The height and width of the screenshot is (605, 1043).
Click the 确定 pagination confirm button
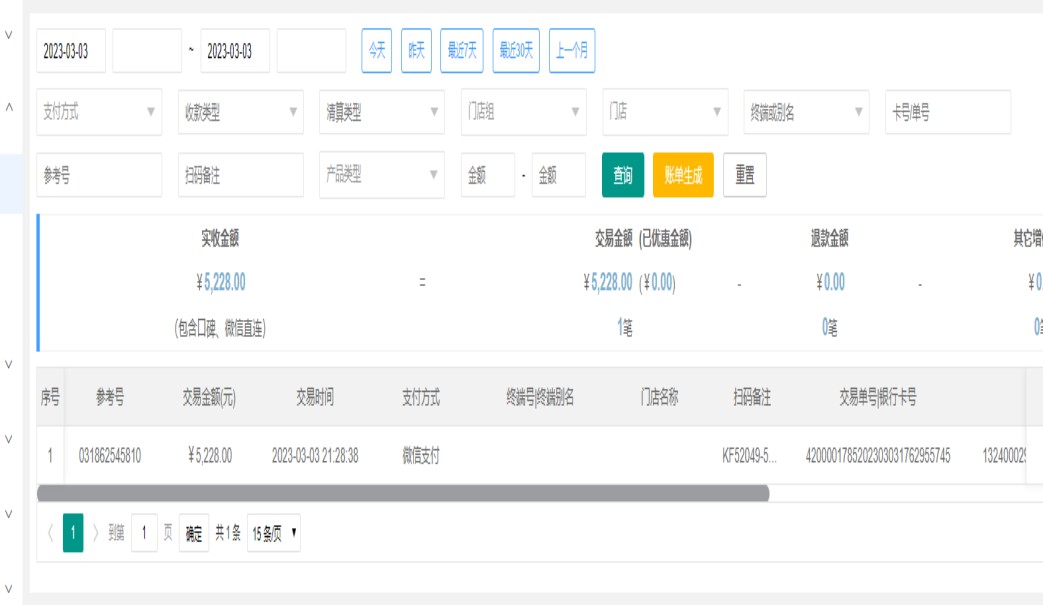point(195,534)
